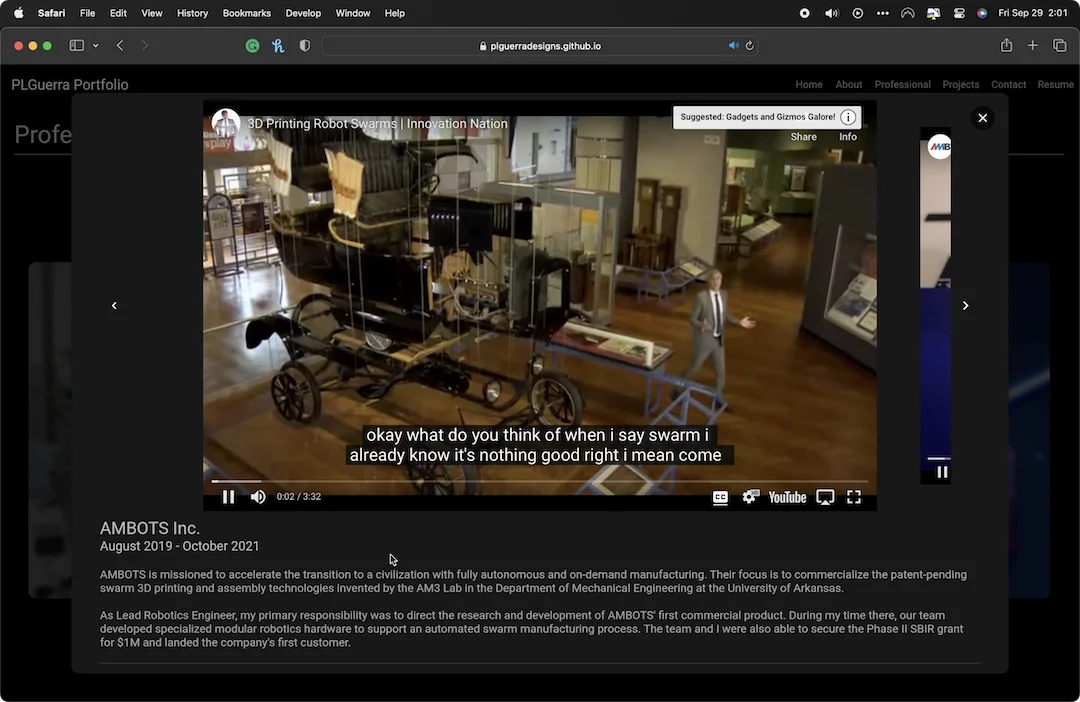Open the volume icon in the menu bar

(x=831, y=13)
